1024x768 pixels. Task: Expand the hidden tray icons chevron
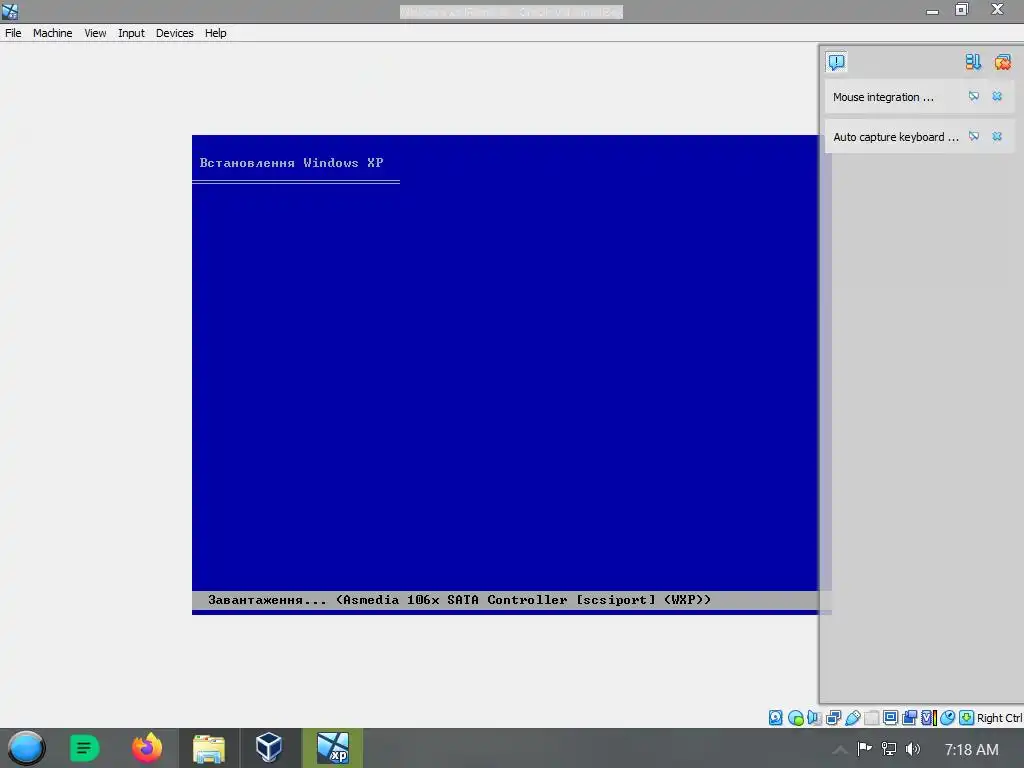(840, 749)
